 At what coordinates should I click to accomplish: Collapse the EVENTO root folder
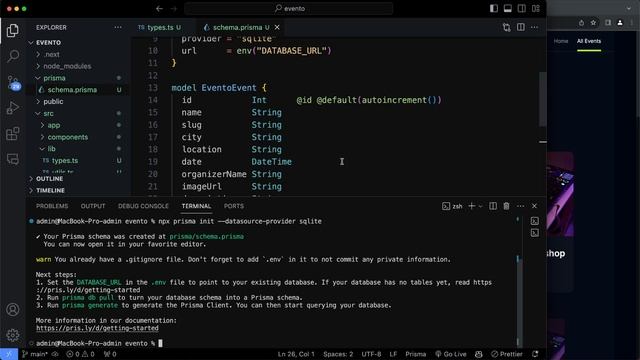pos(48,42)
